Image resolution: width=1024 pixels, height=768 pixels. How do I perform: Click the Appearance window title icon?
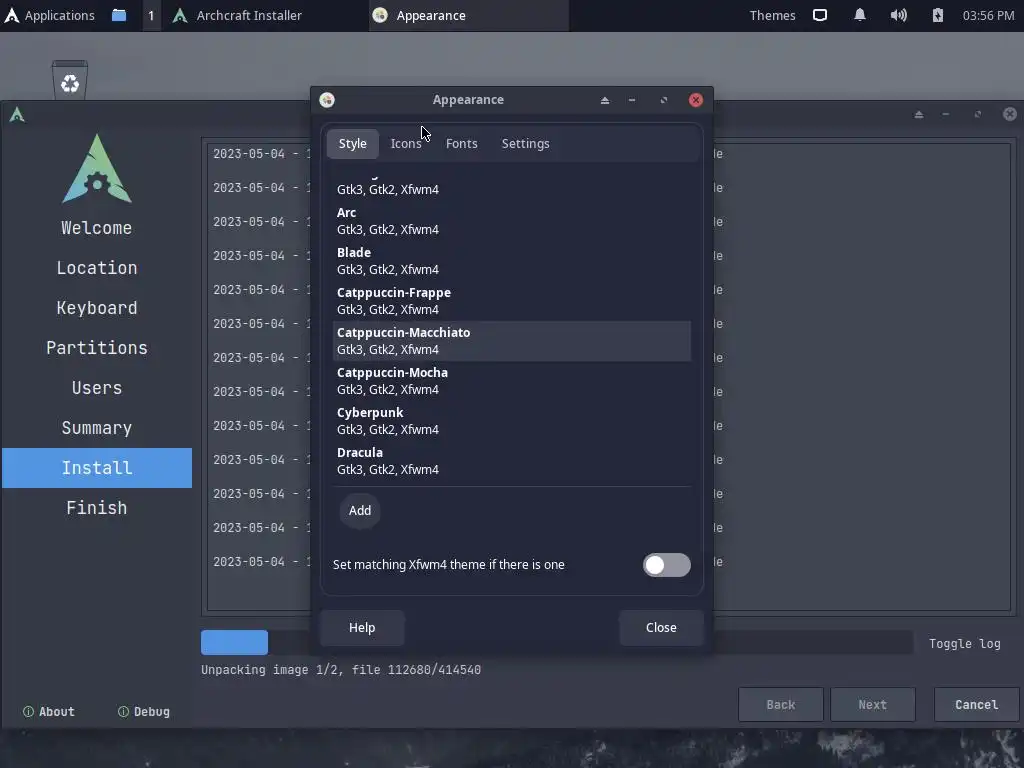pyautogui.click(x=327, y=99)
